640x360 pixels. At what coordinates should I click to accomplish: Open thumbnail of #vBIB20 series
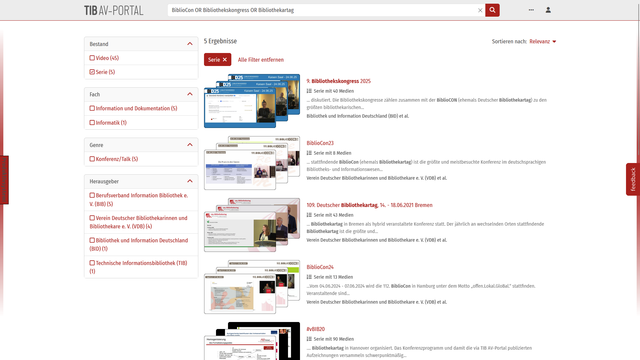click(x=252, y=341)
